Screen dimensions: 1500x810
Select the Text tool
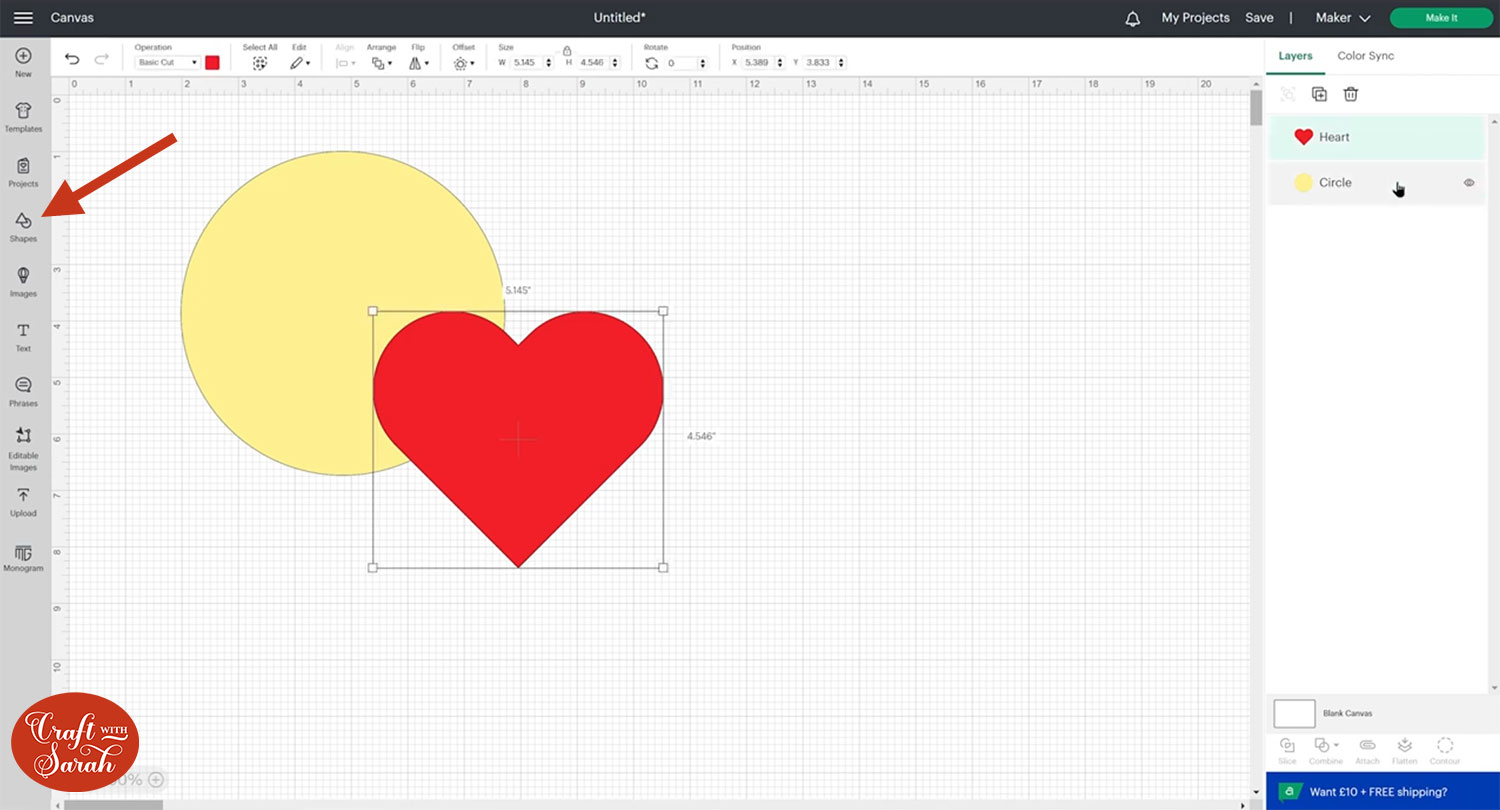click(23, 336)
